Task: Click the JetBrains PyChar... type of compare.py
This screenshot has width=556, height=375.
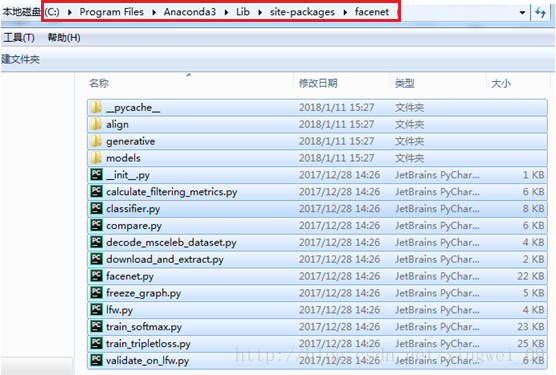Action: (x=437, y=225)
